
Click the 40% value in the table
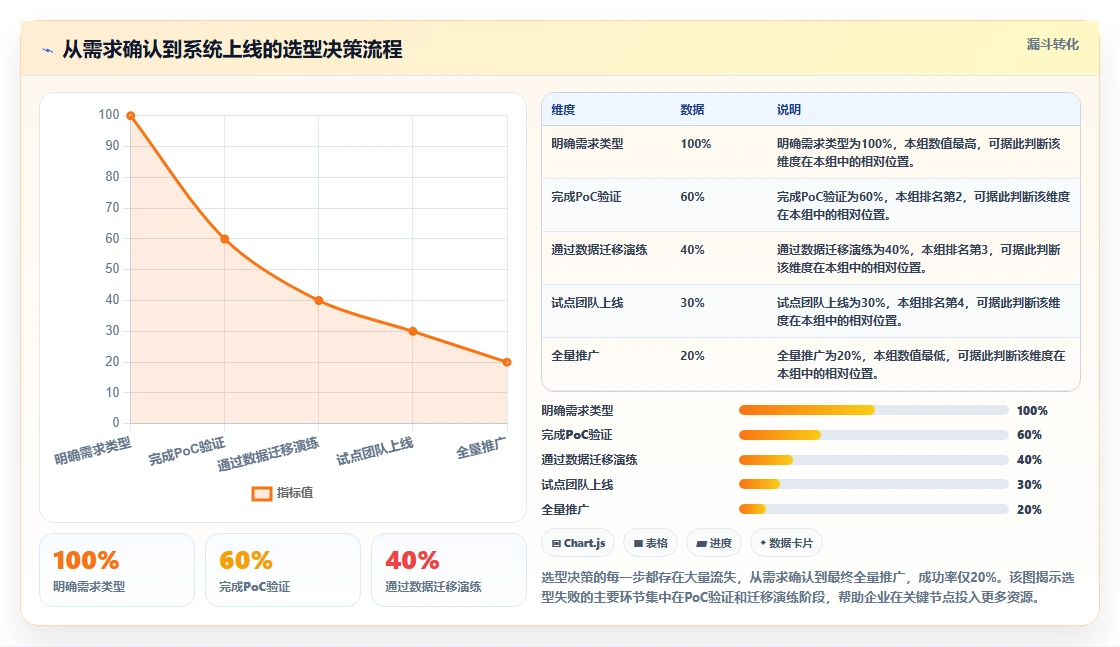[692, 249]
